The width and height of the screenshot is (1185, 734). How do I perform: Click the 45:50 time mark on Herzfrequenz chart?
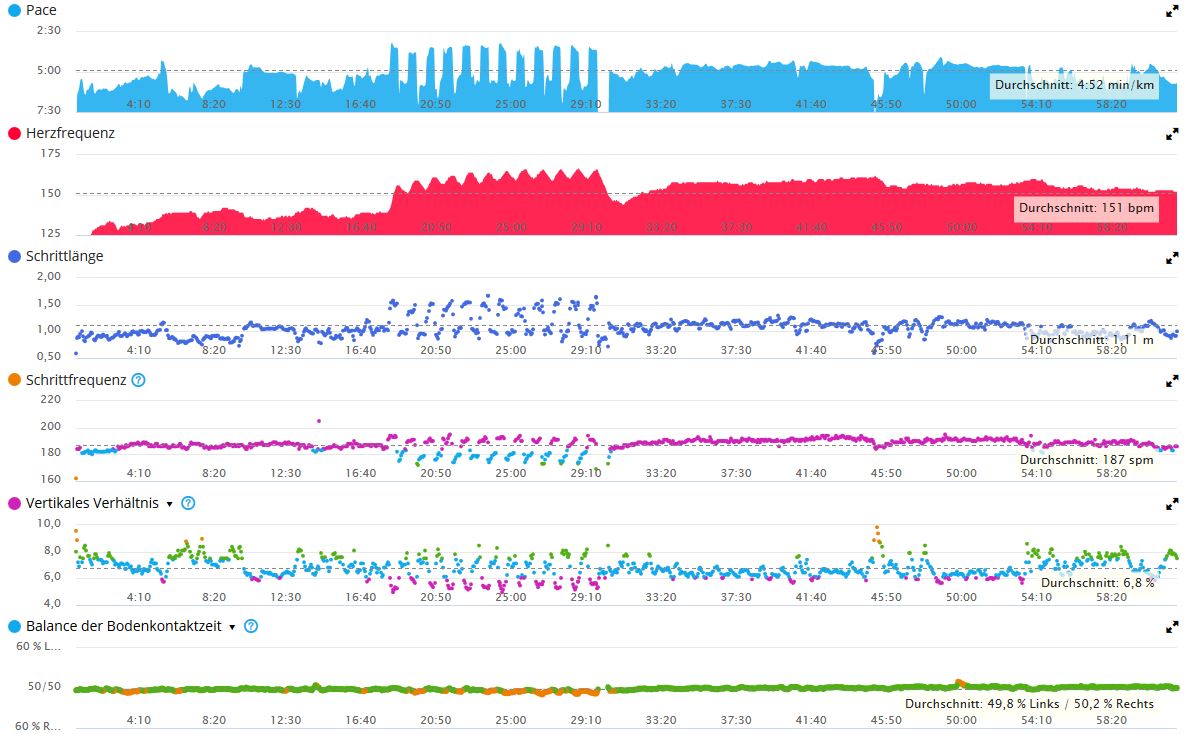pos(886,227)
